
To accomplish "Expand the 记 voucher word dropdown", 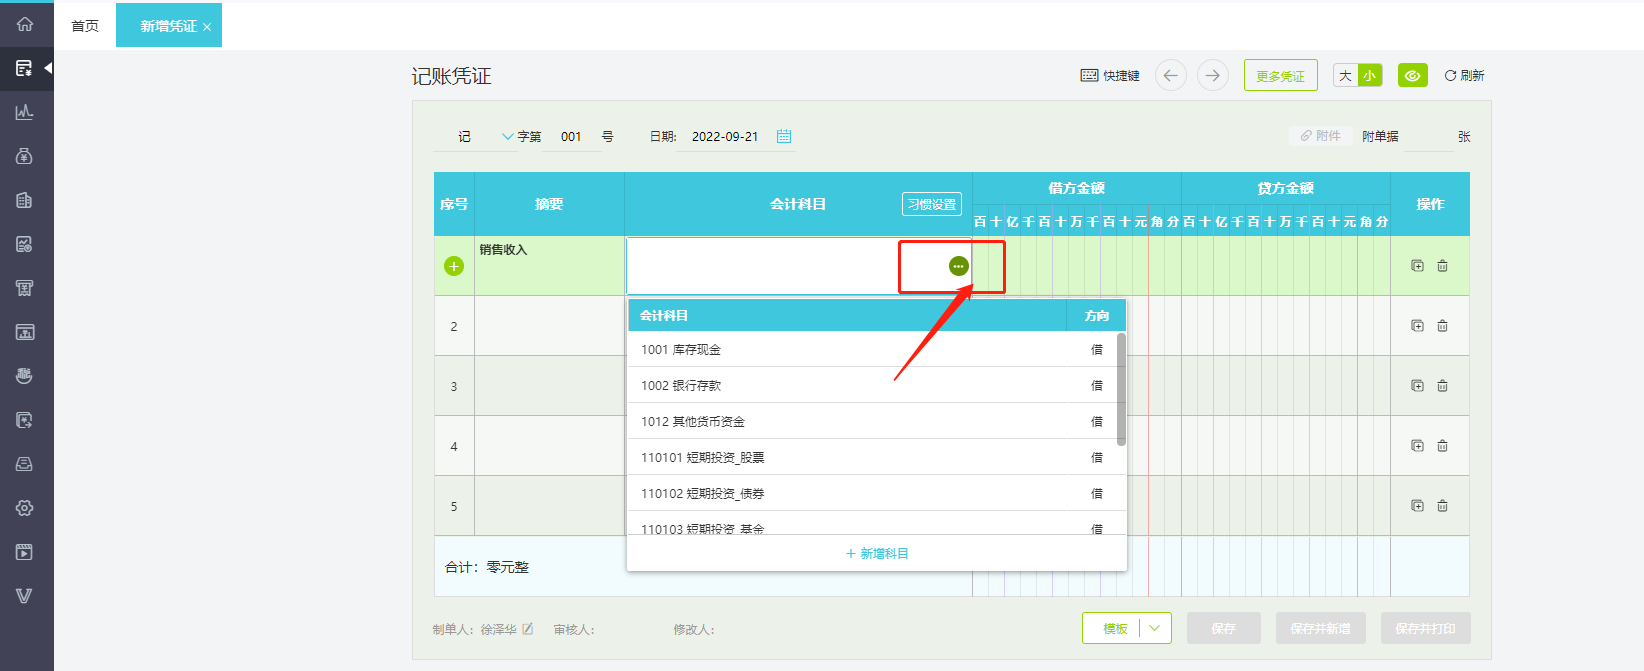I will tap(508, 136).
